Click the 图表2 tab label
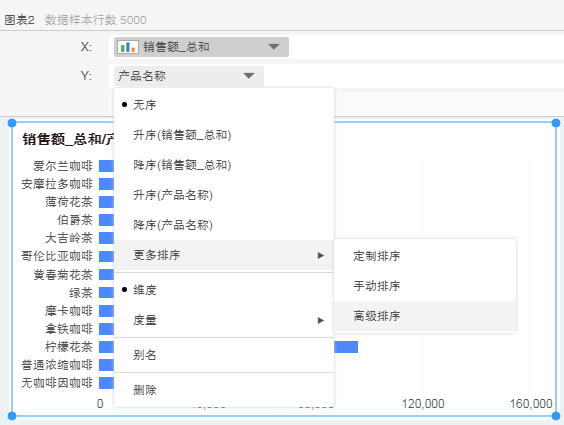 [x=19, y=20]
